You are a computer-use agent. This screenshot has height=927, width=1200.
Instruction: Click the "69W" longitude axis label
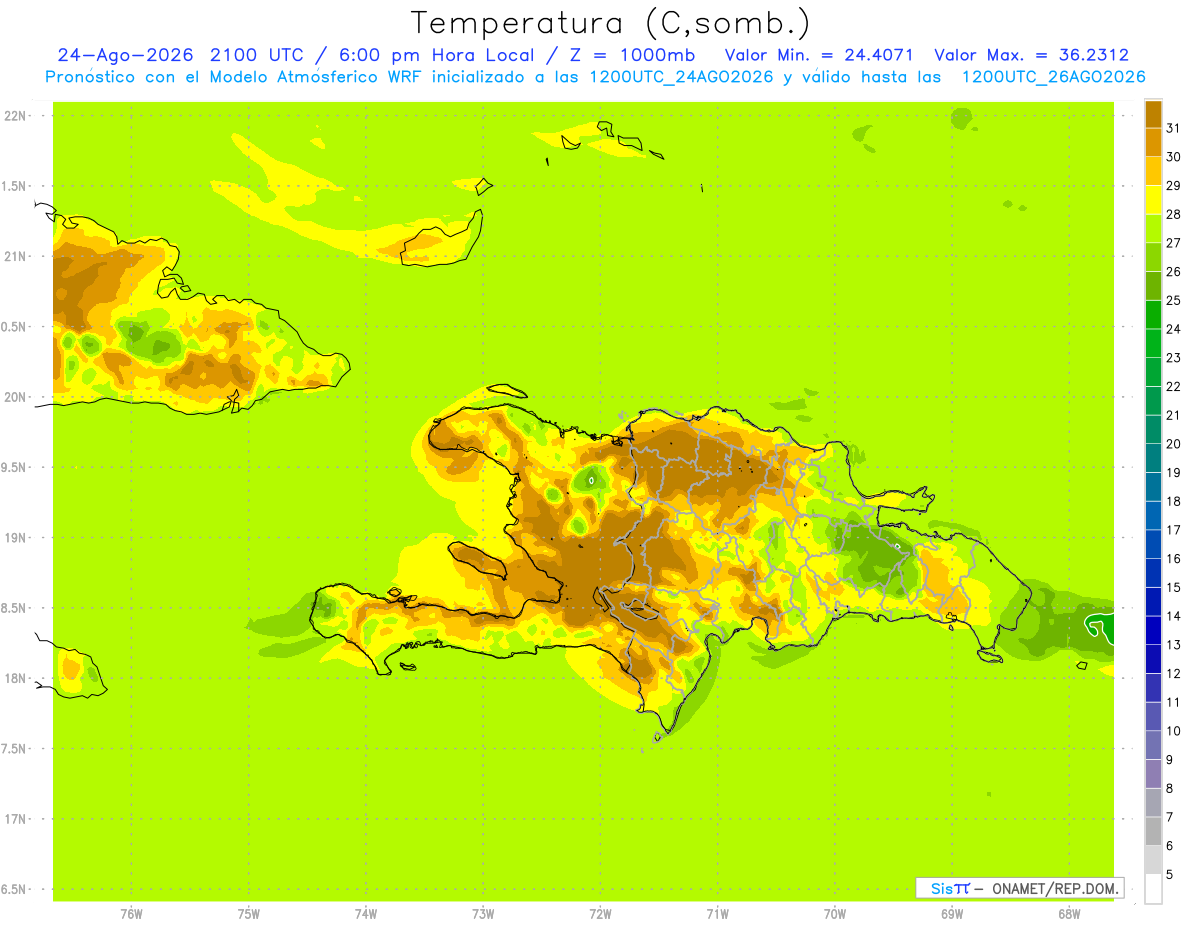click(x=952, y=914)
